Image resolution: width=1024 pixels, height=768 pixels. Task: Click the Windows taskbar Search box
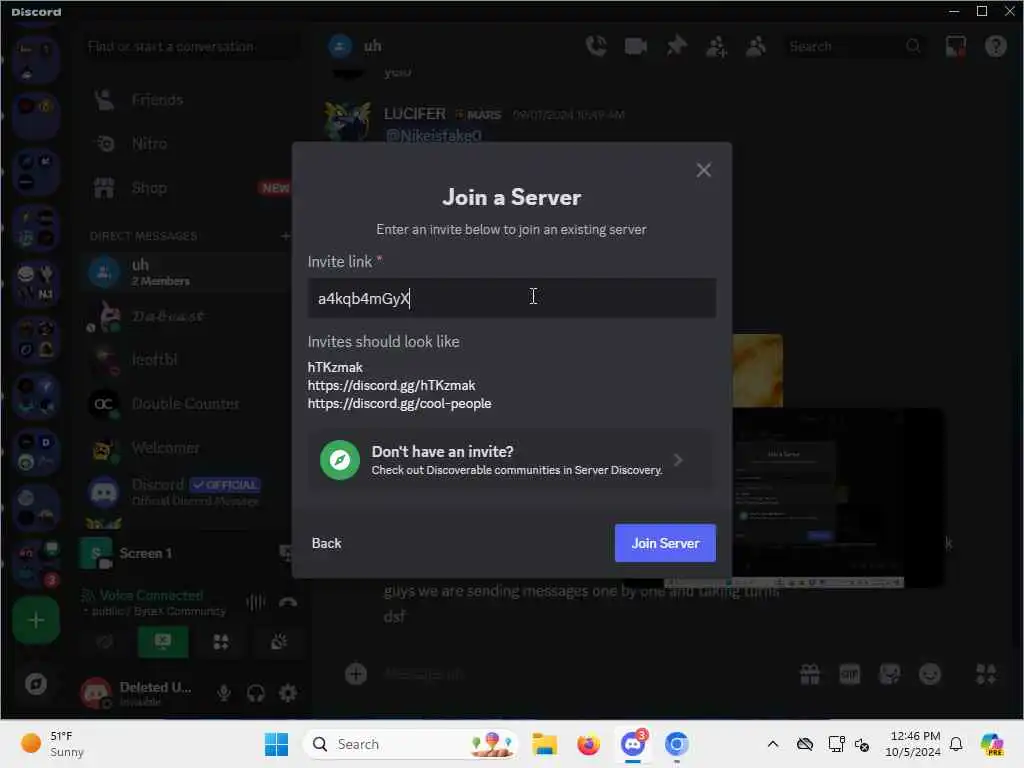point(411,744)
